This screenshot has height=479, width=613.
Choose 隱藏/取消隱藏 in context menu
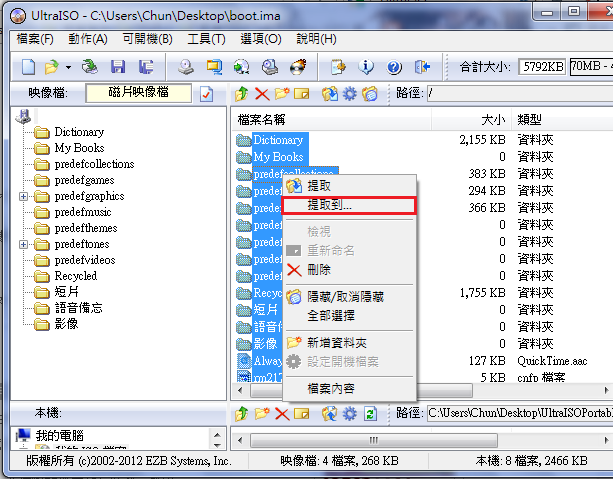tap(350, 297)
